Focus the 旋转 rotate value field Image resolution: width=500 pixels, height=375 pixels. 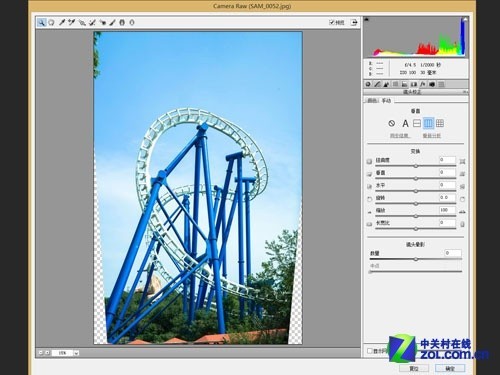click(x=447, y=198)
